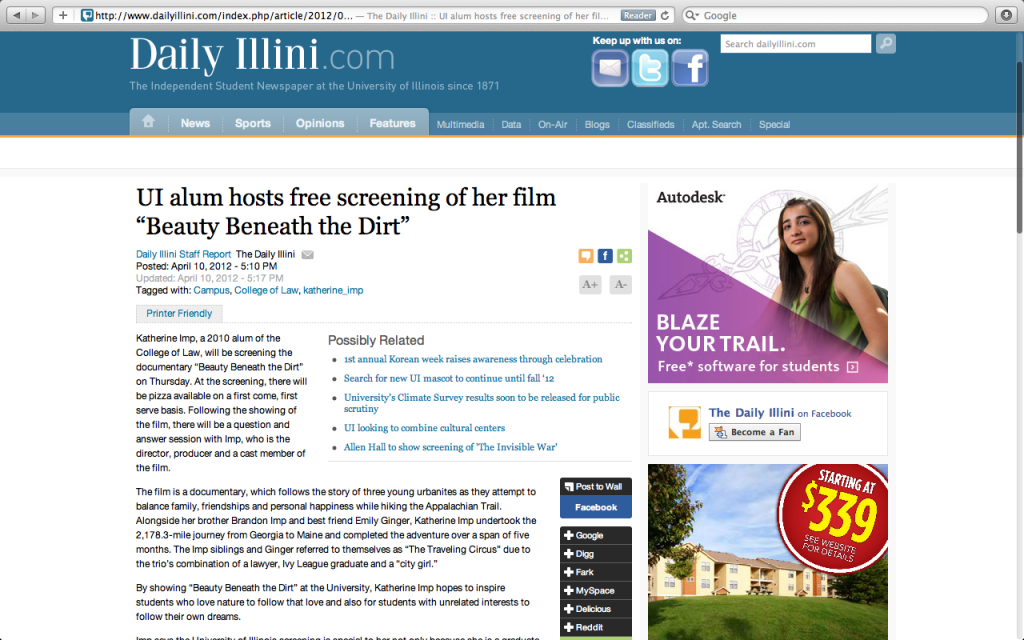
Task: Go back with the browser back arrow
Action: [16, 15]
